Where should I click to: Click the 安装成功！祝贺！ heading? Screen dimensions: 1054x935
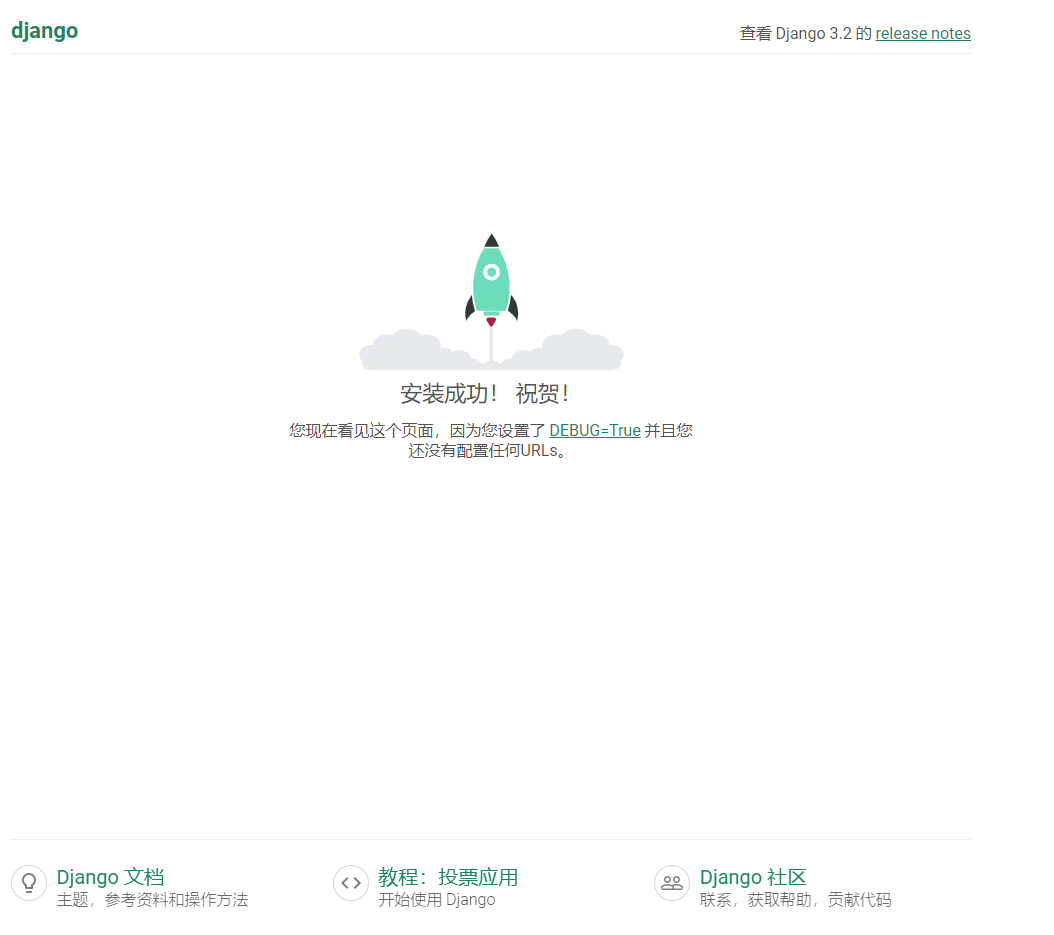click(485, 394)
